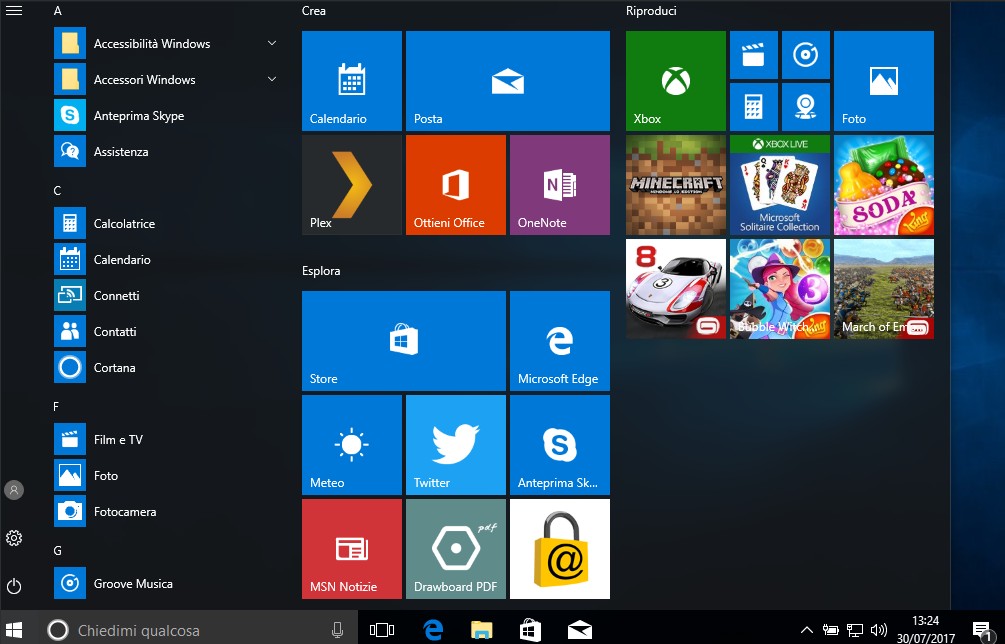
Task: Open File Explorer from the taskbar
Action: coord(482,631)
